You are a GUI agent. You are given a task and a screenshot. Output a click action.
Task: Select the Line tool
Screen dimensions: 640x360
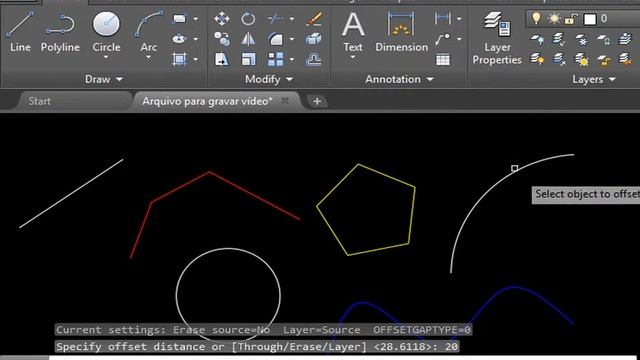coord(20,32)
